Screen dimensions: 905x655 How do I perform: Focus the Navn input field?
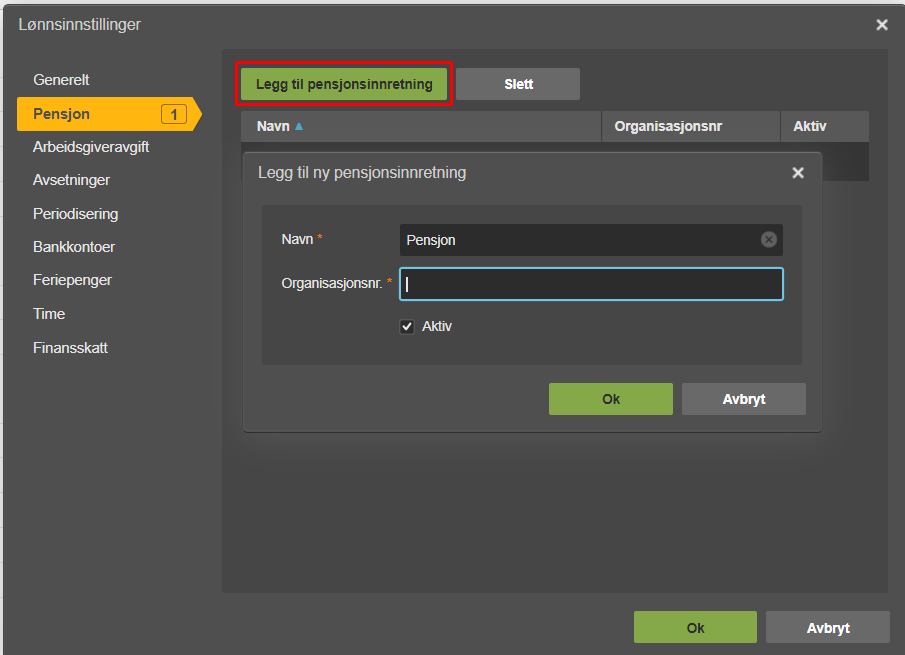click(591, 240)
